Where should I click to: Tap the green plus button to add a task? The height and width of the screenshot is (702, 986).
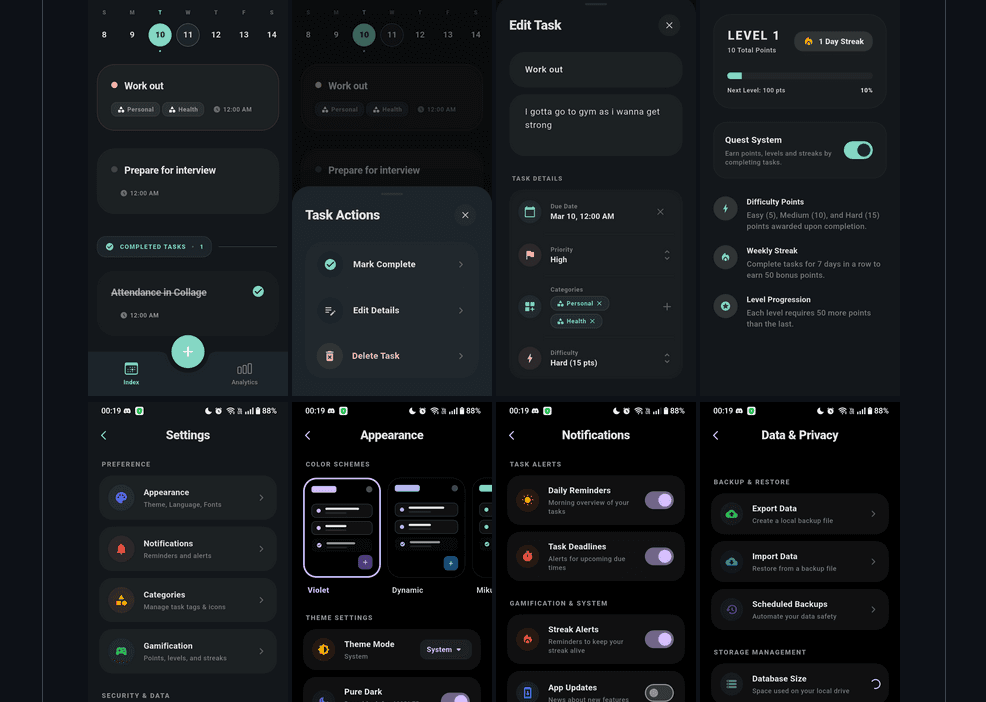[x=188, y=351]
